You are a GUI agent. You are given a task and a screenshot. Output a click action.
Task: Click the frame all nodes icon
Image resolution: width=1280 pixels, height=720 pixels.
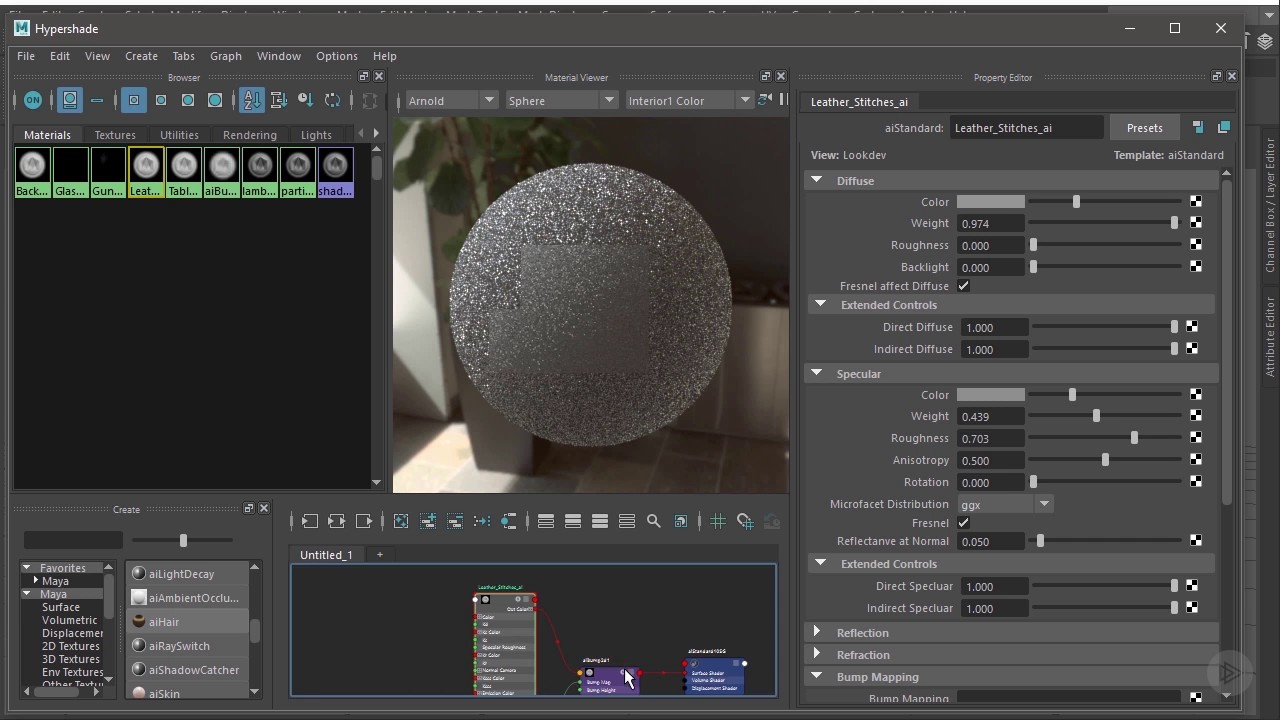pos(401,521)
